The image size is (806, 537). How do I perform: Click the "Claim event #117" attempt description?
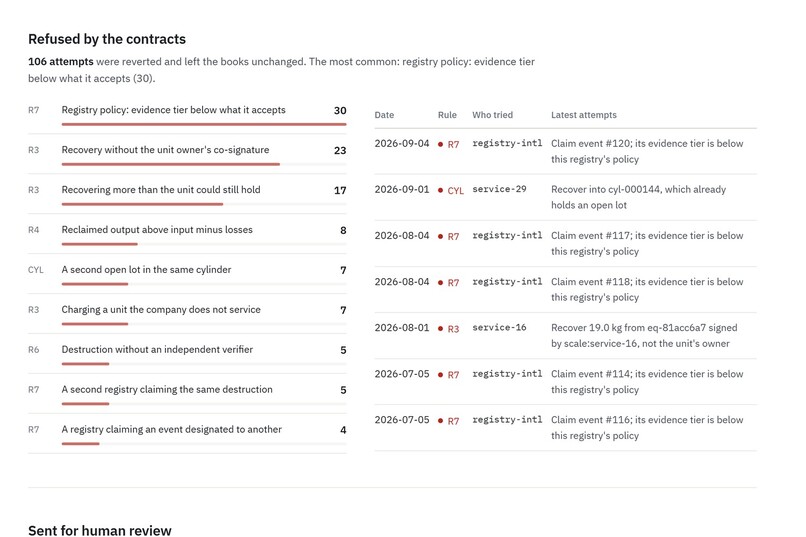(647, 244)
